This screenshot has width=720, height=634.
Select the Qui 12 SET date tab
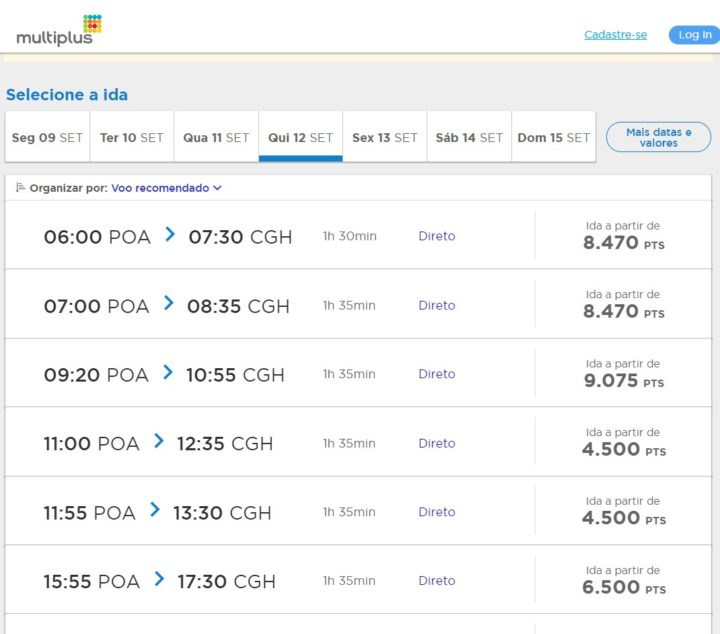(x=301, y=137)
